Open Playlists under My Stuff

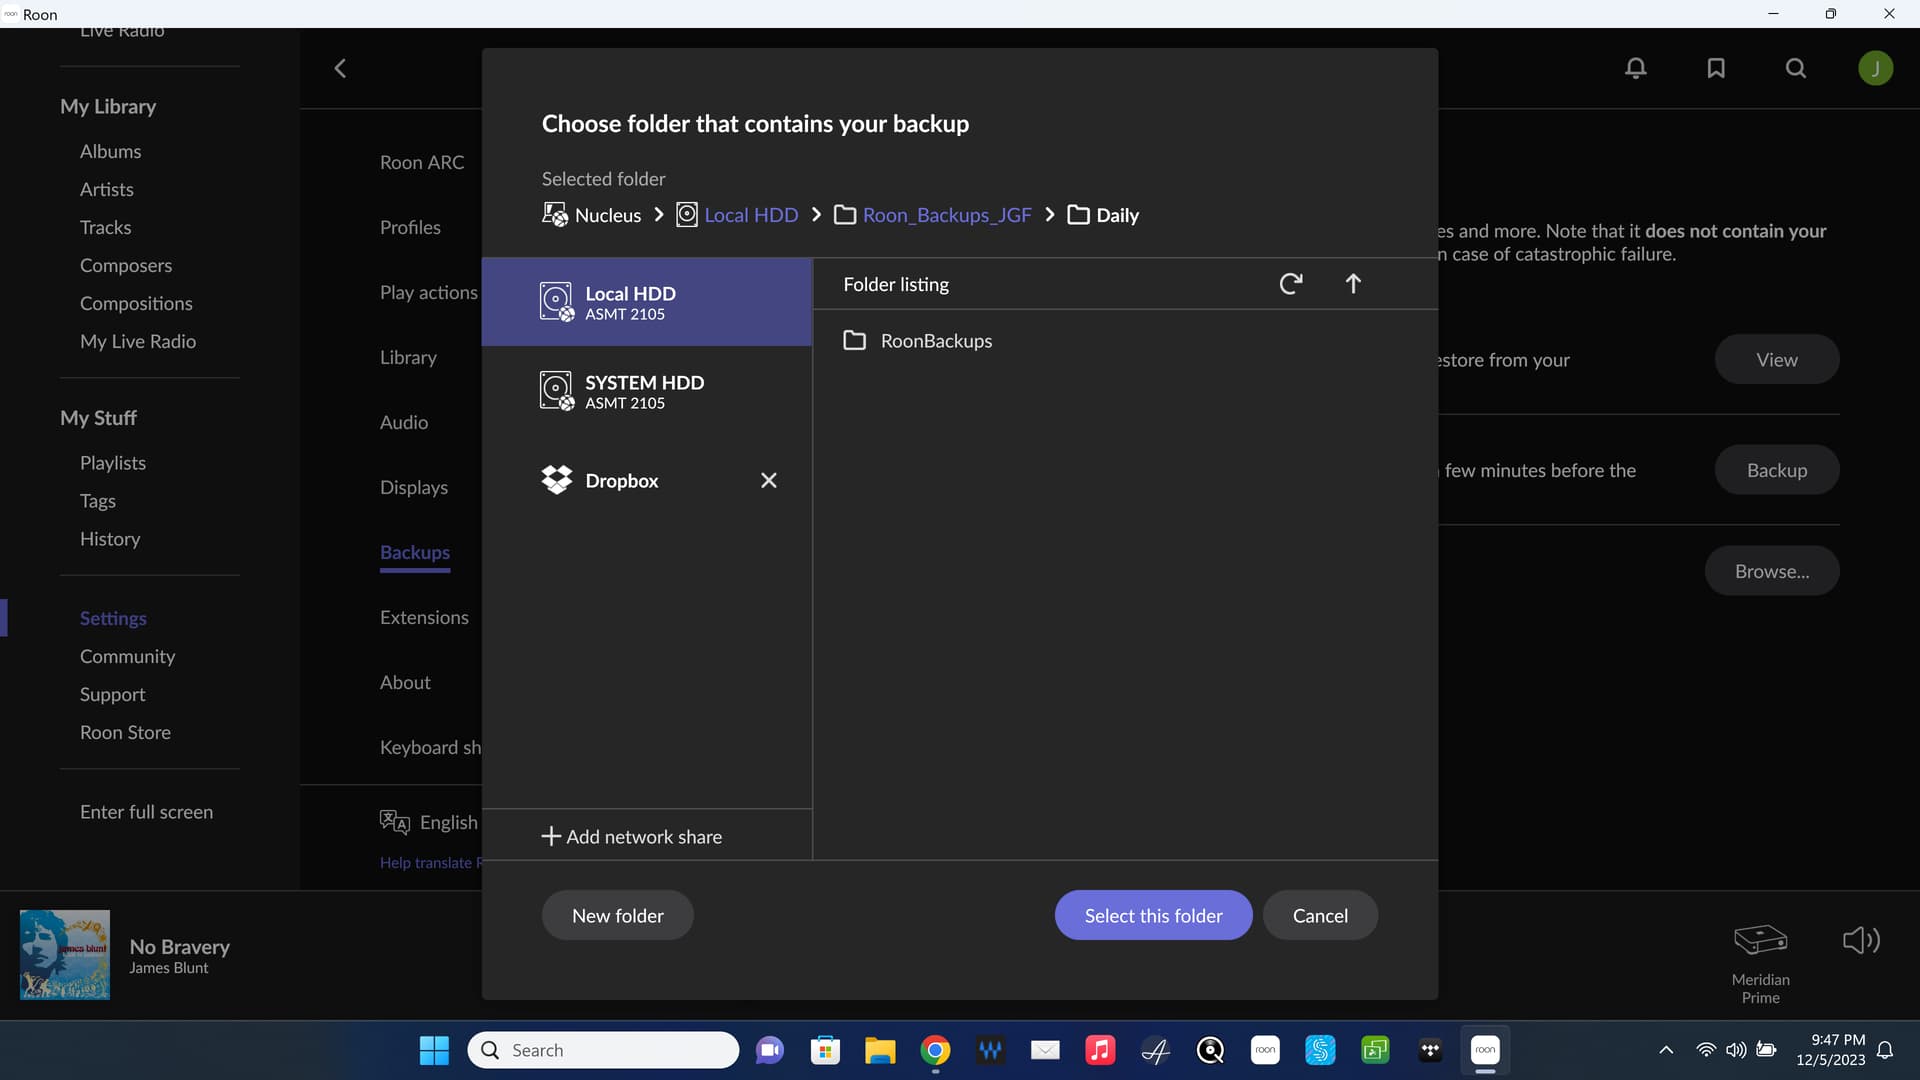113,462
